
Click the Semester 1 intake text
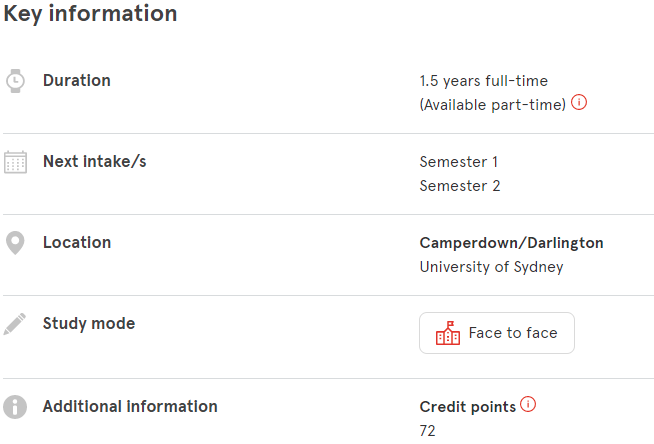point(459,162)
